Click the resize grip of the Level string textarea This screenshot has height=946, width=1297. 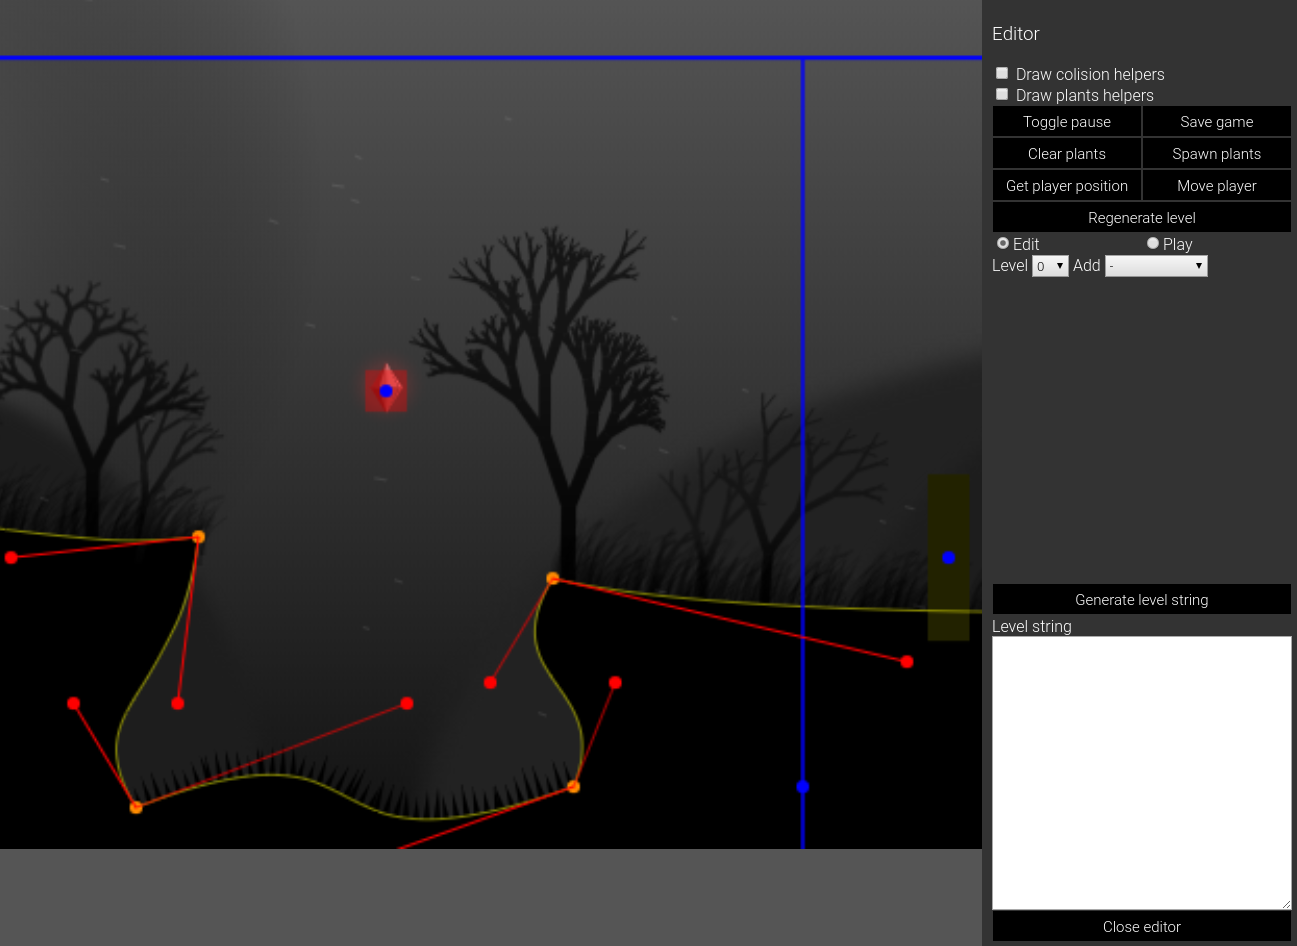(x=1285, y=903)
